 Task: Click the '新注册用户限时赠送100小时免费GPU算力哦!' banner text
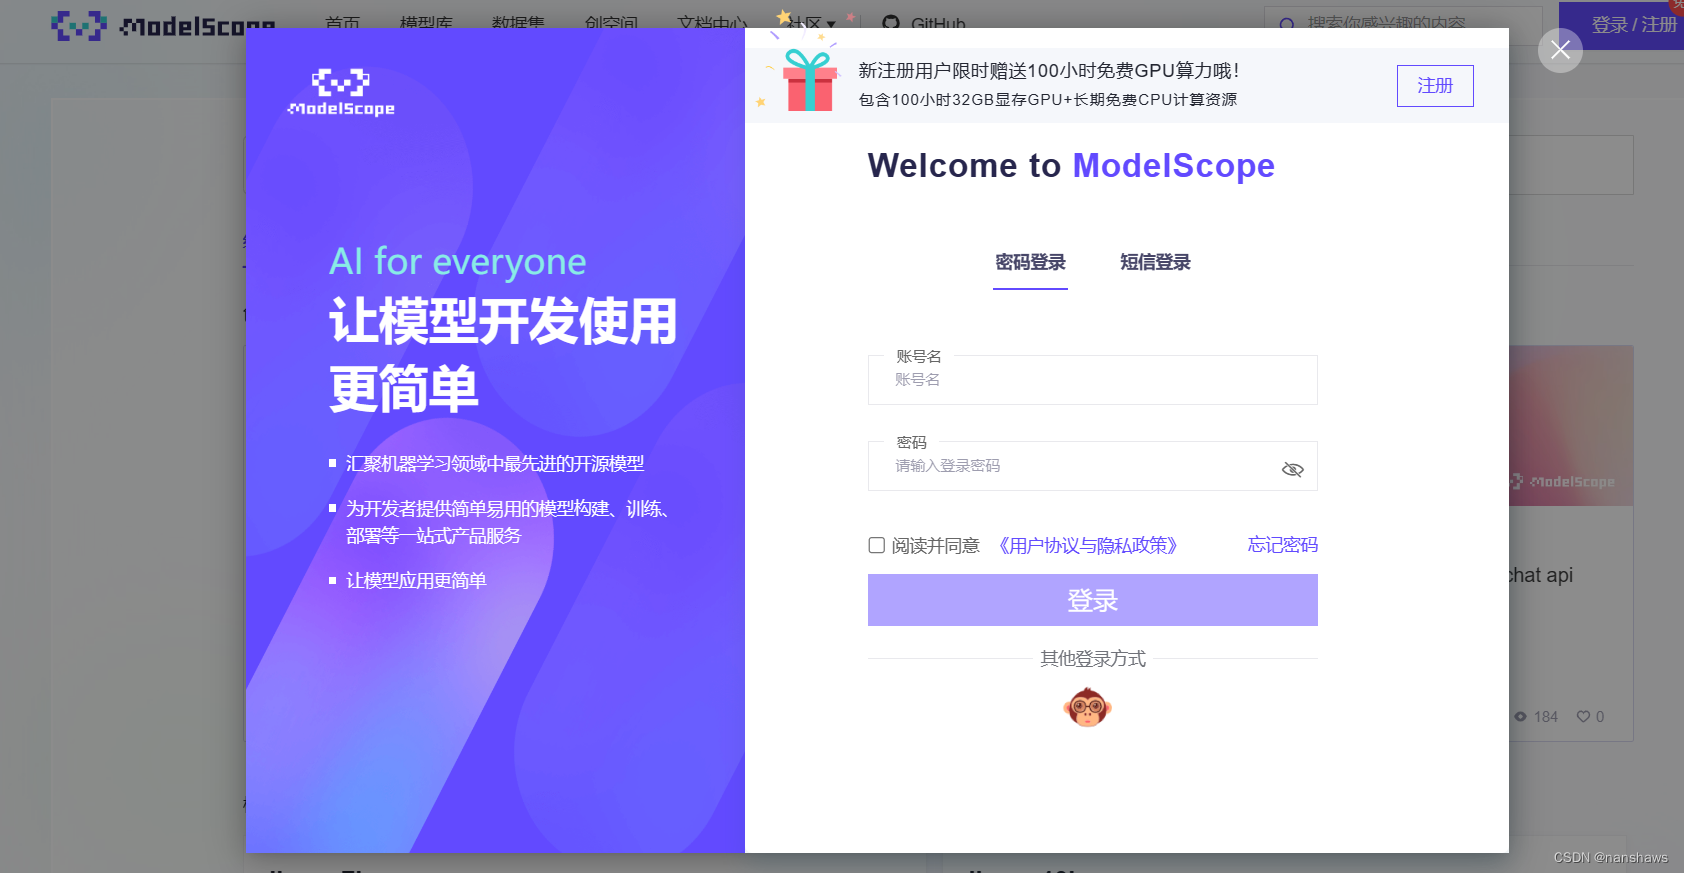tap(1049, 70)
